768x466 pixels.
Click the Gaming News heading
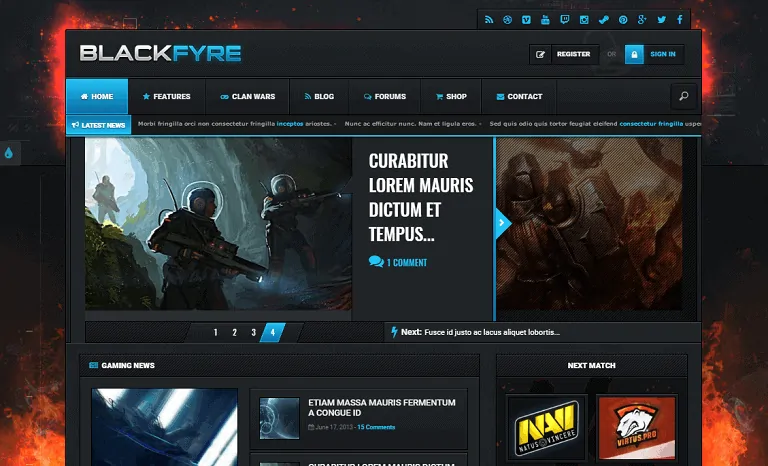(128, 366)
